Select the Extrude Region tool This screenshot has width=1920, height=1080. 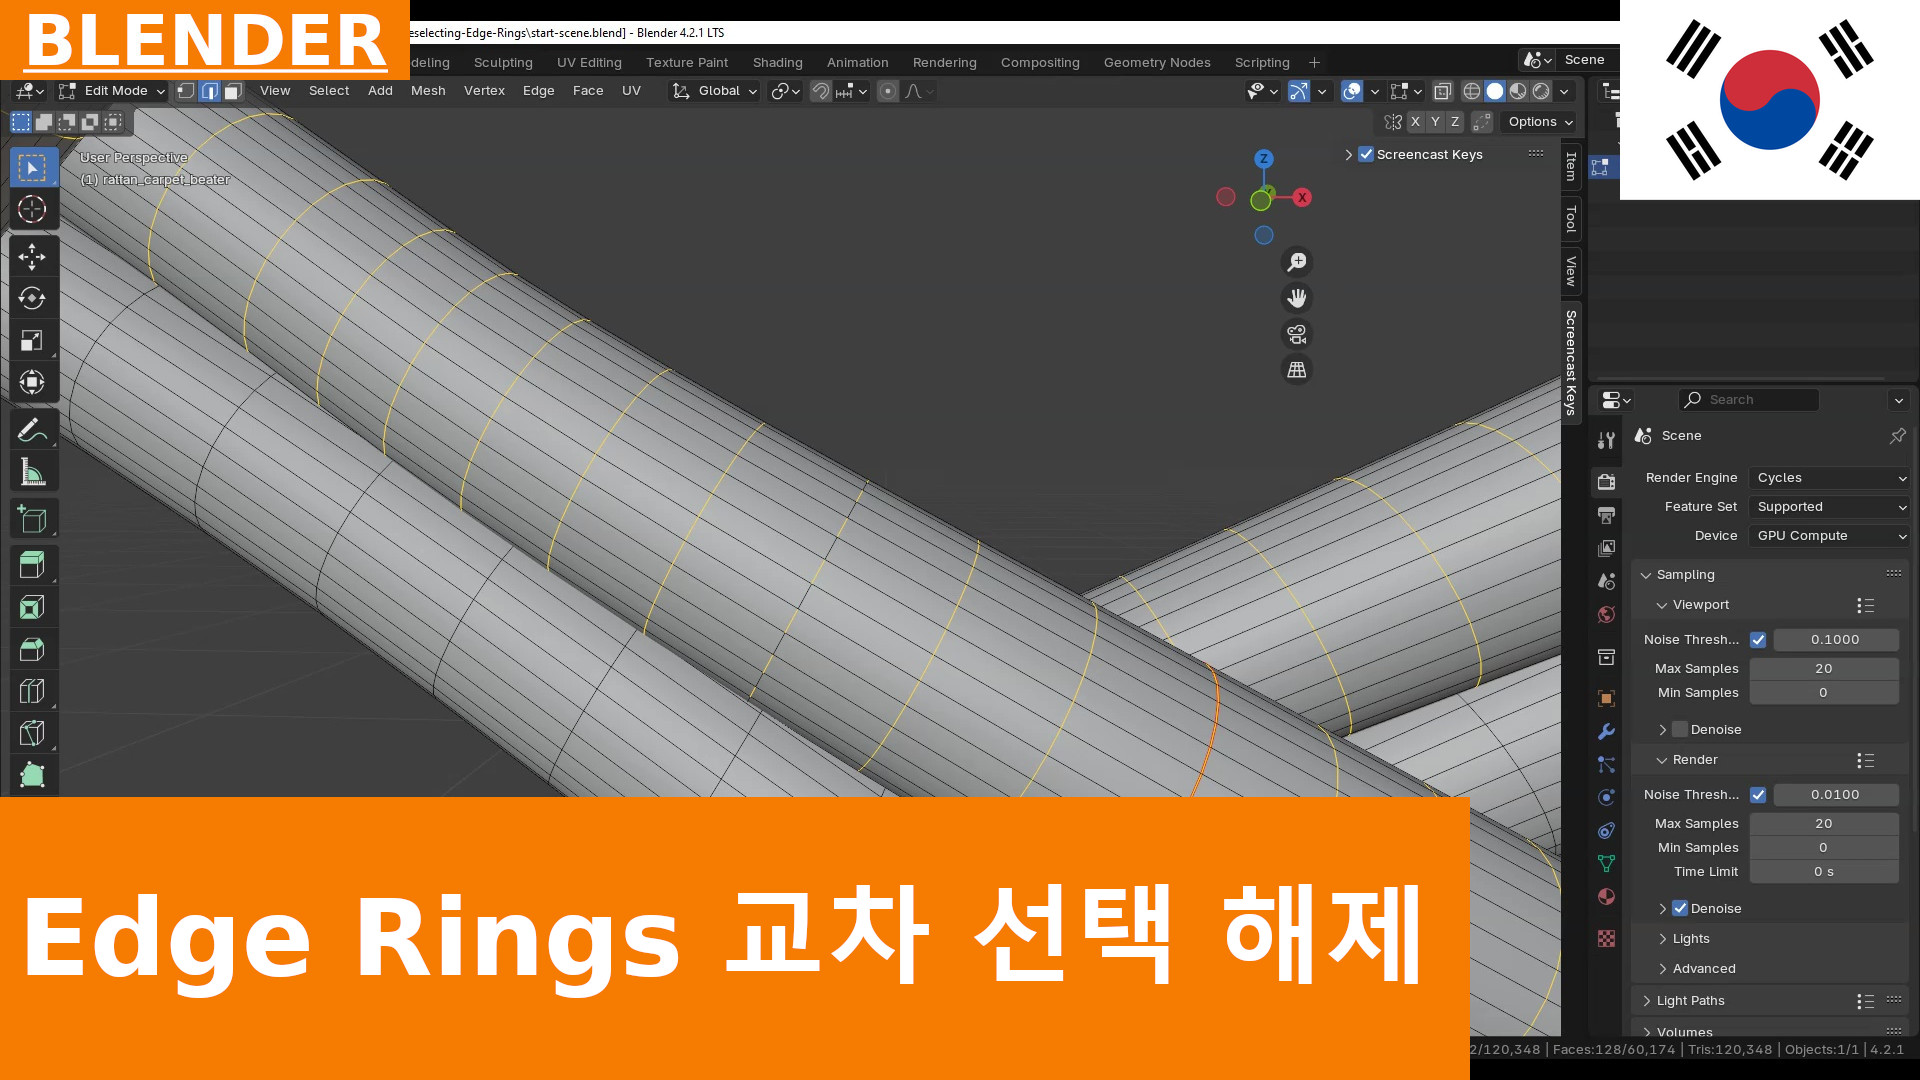[x=32, y=565]
